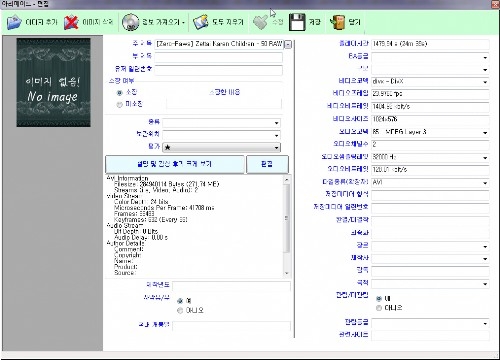Click the video bitrate field showing 1404 kb/s
The height and width of the screenshot is (360, 500).
point(430,107)
